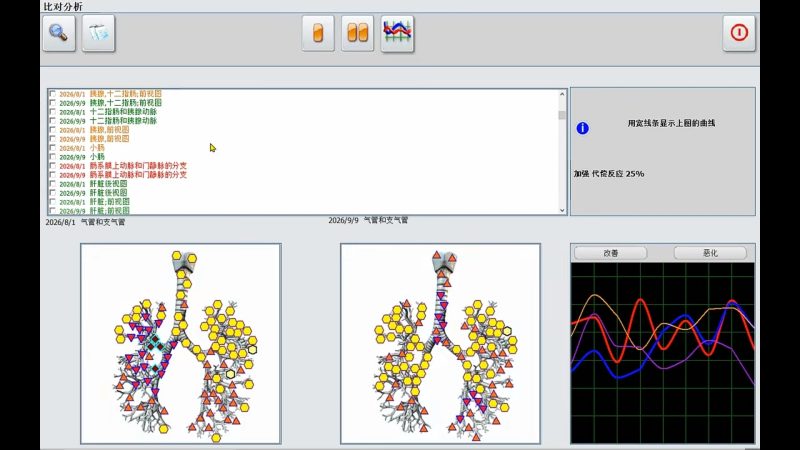Select the single orange cylinder view icon
The image size is (800, 450).
tap(318, 33)
